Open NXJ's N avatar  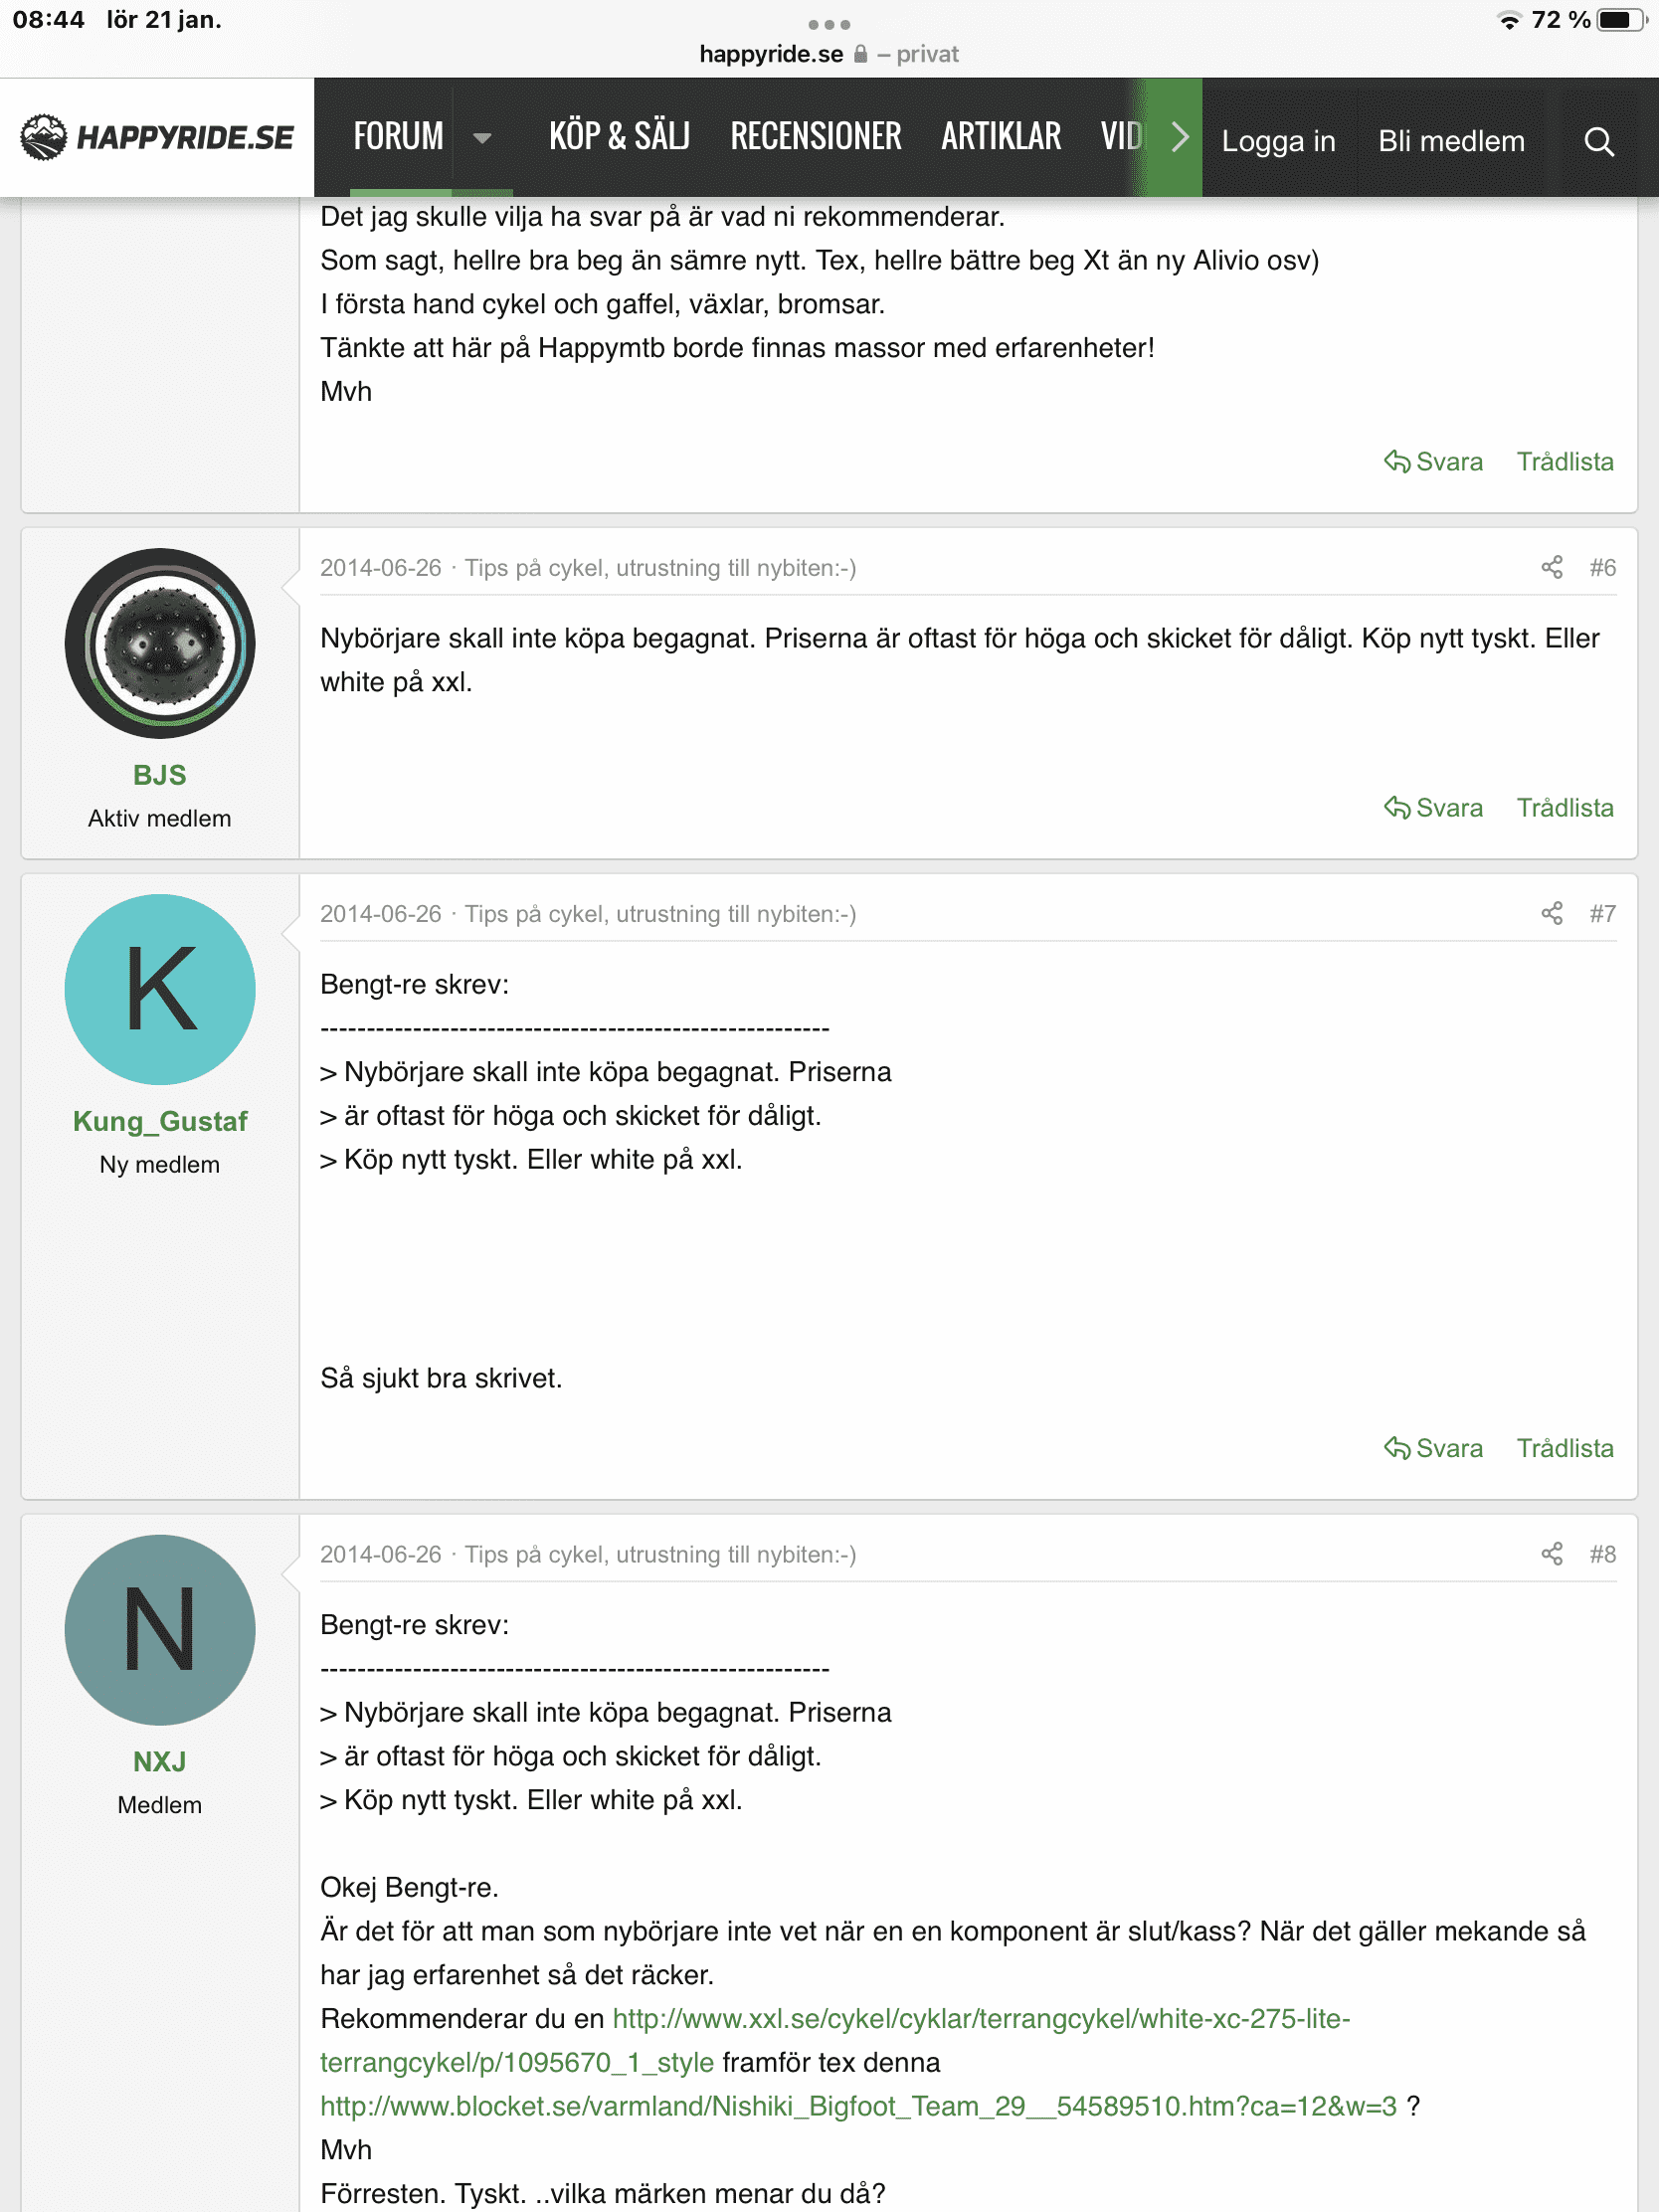tap(160, 1630)
